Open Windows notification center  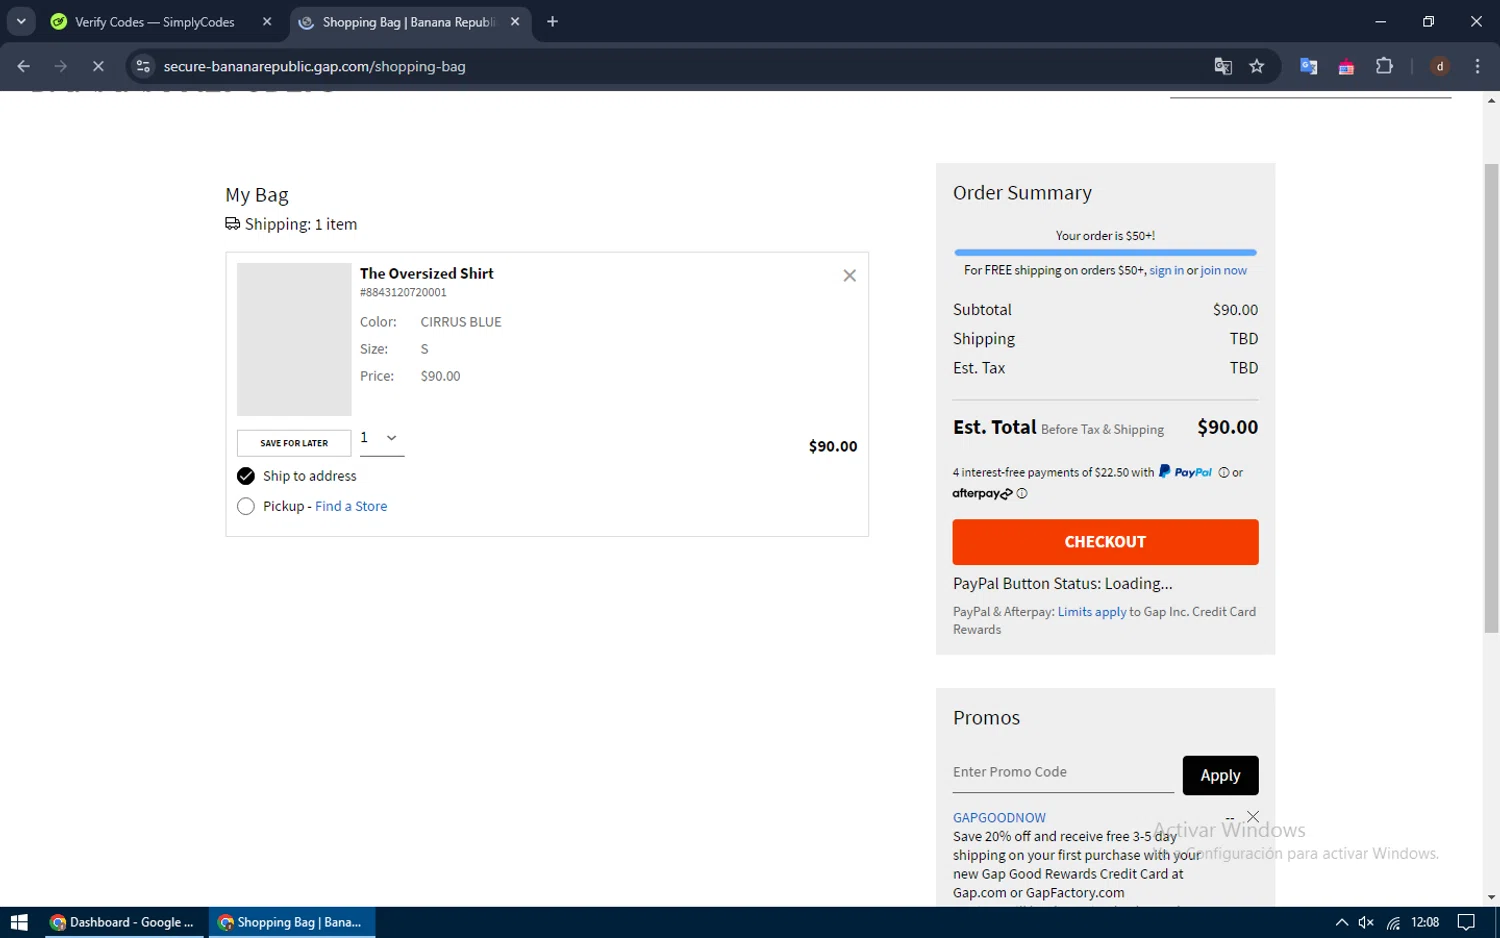point(1466,922)
